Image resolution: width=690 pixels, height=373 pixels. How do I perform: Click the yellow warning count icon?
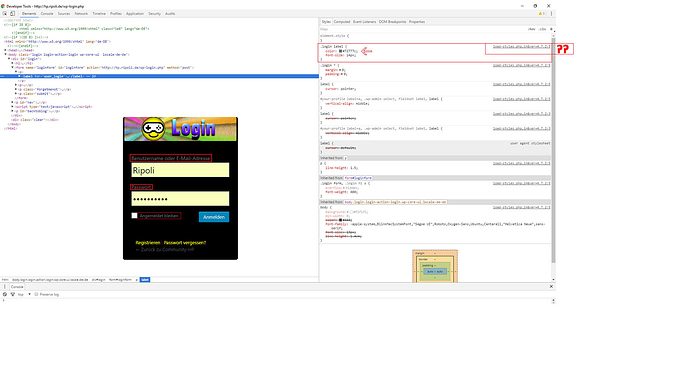click(541, 14)
